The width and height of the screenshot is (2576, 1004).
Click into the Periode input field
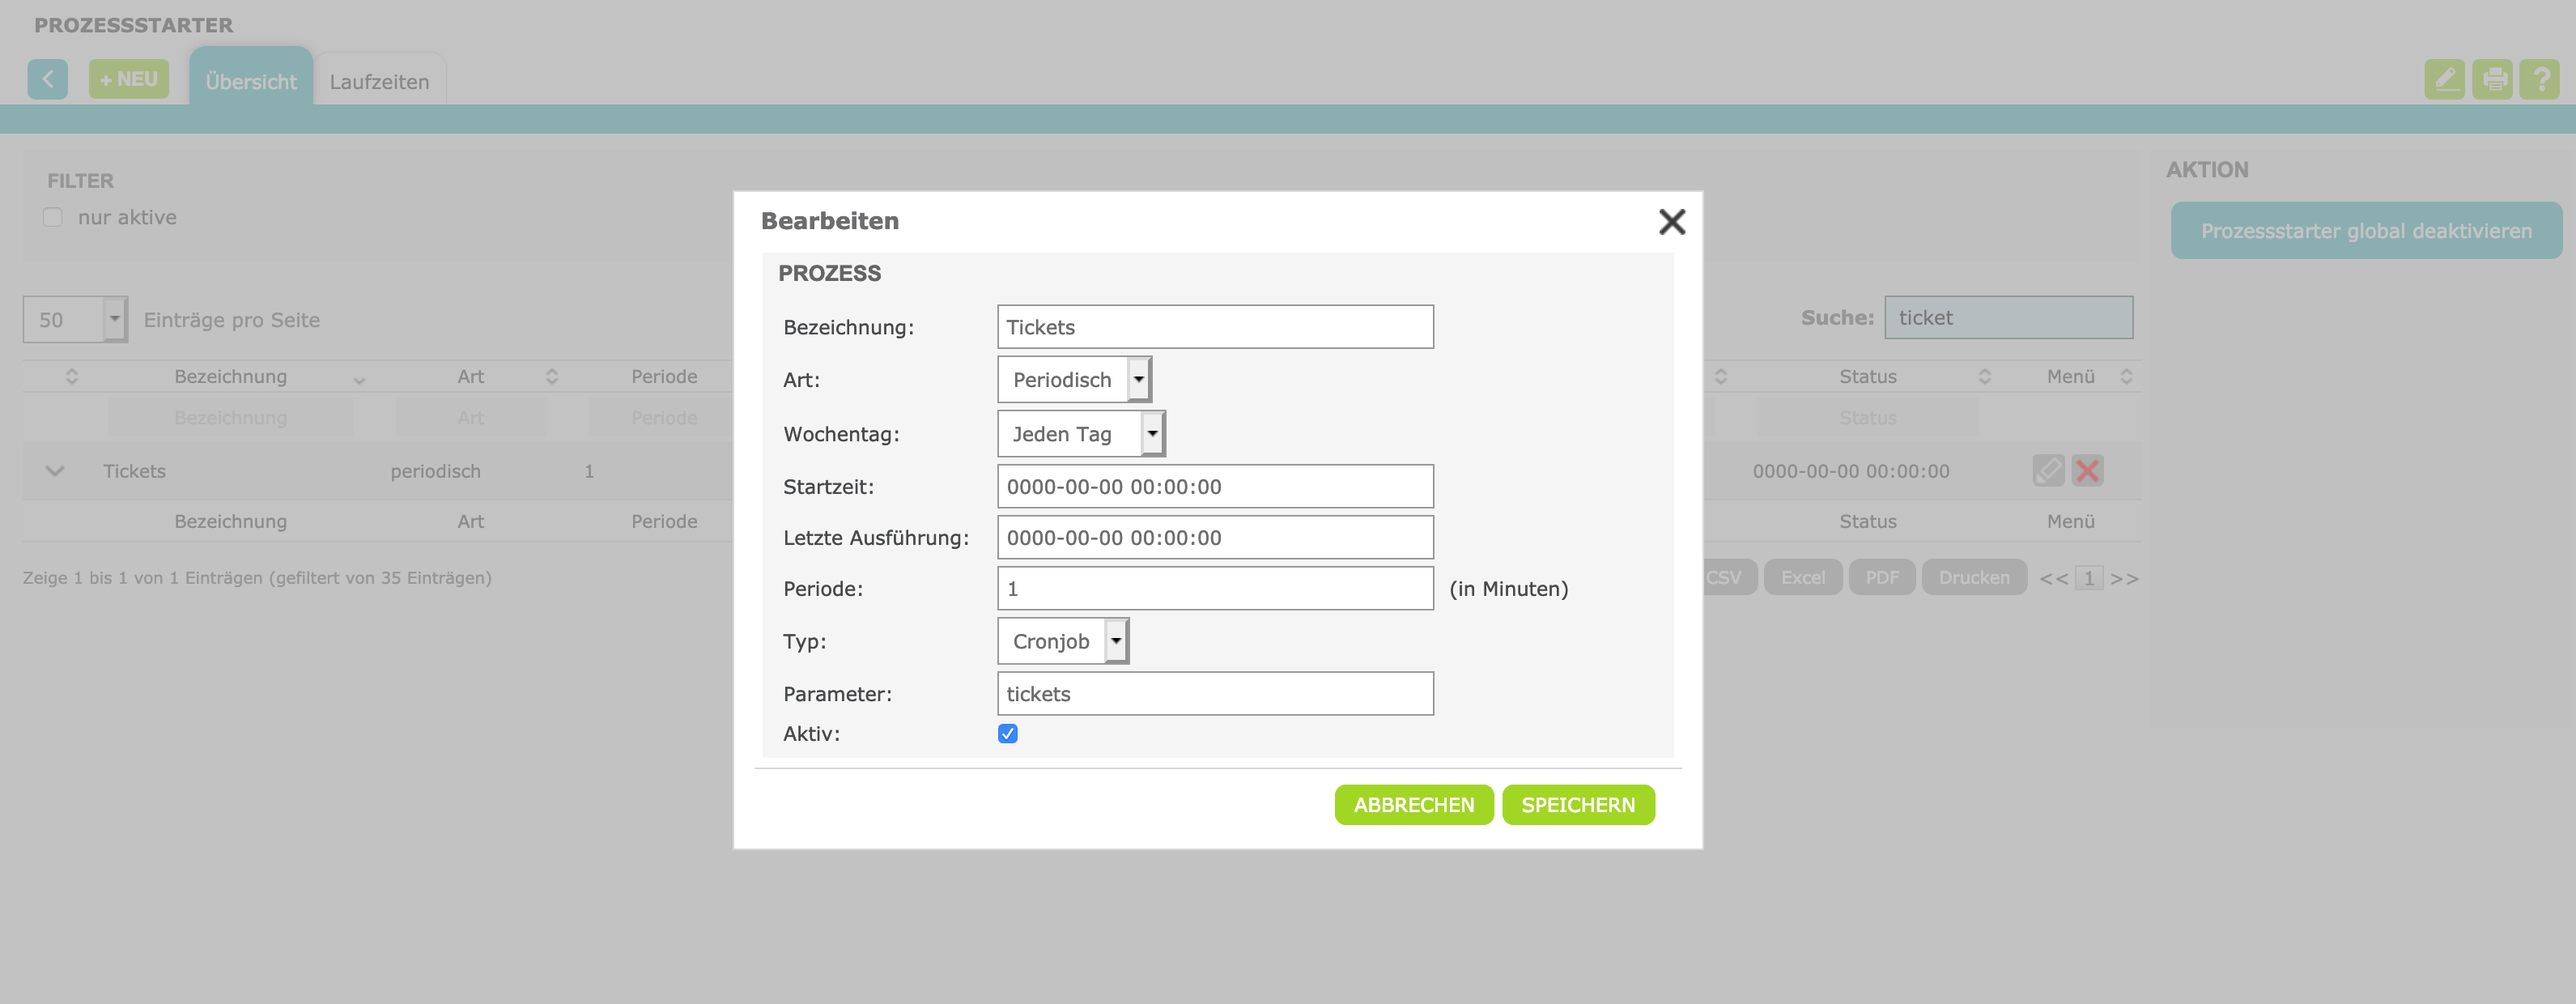[x=1214, y=588]
